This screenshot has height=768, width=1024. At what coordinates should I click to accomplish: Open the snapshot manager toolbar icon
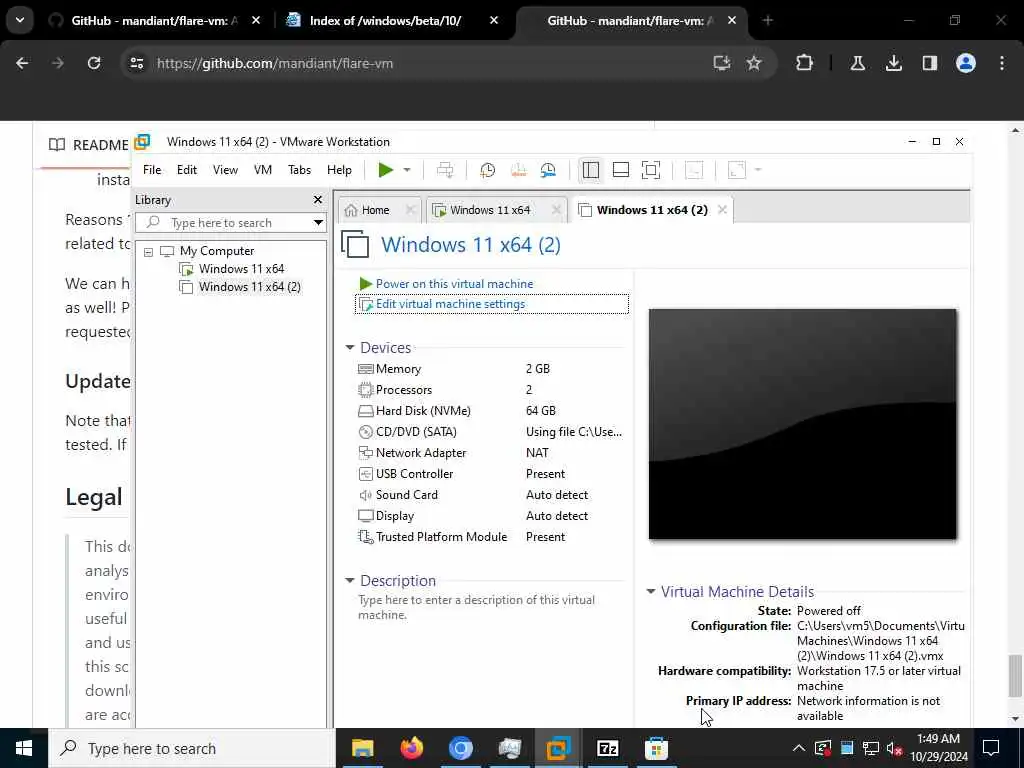(x=549, y=170)
